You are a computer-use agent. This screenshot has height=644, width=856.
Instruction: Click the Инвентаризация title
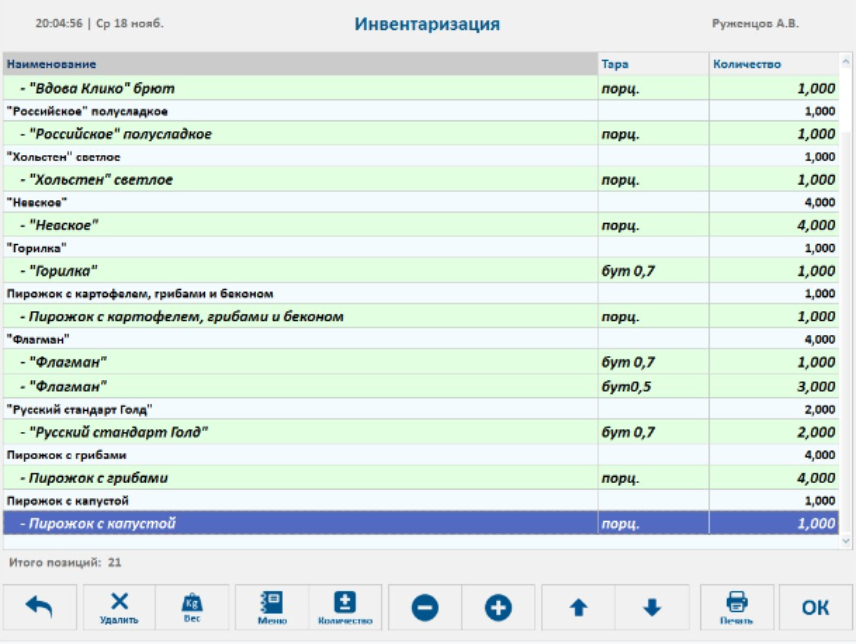427,24
